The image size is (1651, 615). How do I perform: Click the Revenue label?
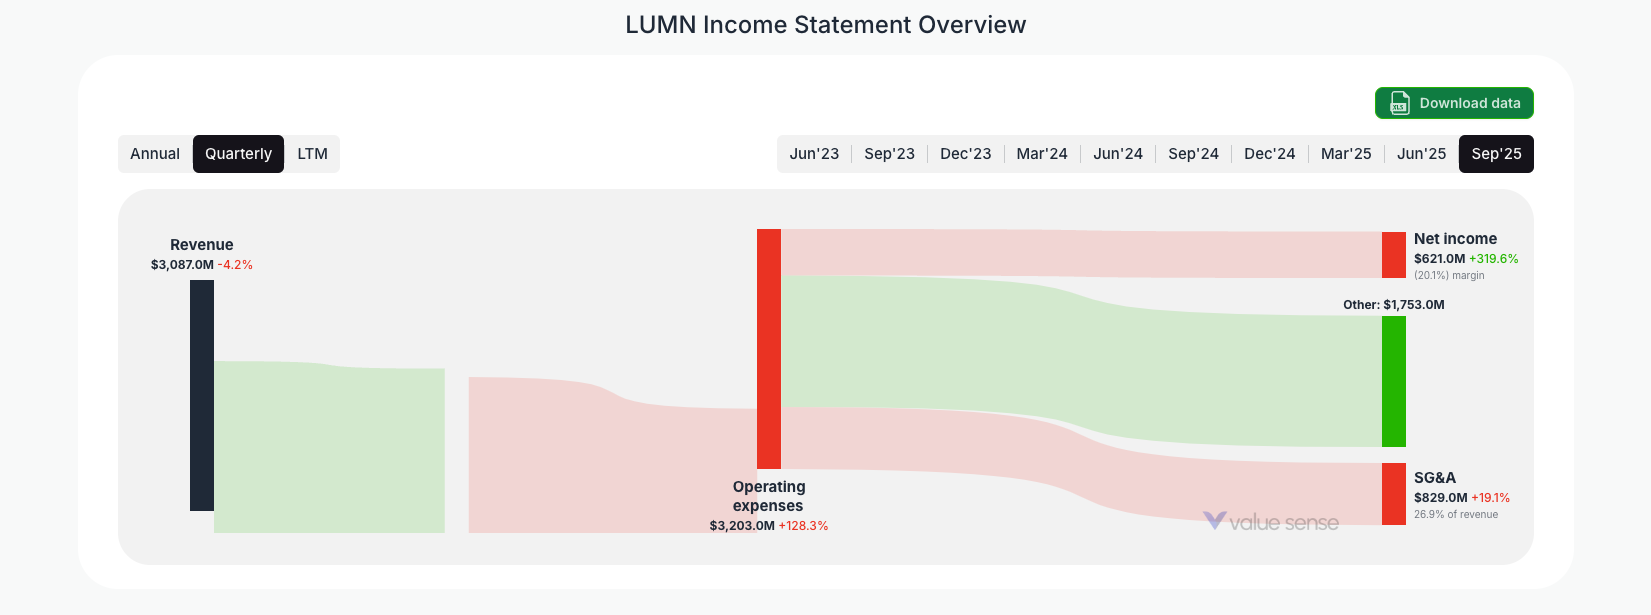point(202,245)
